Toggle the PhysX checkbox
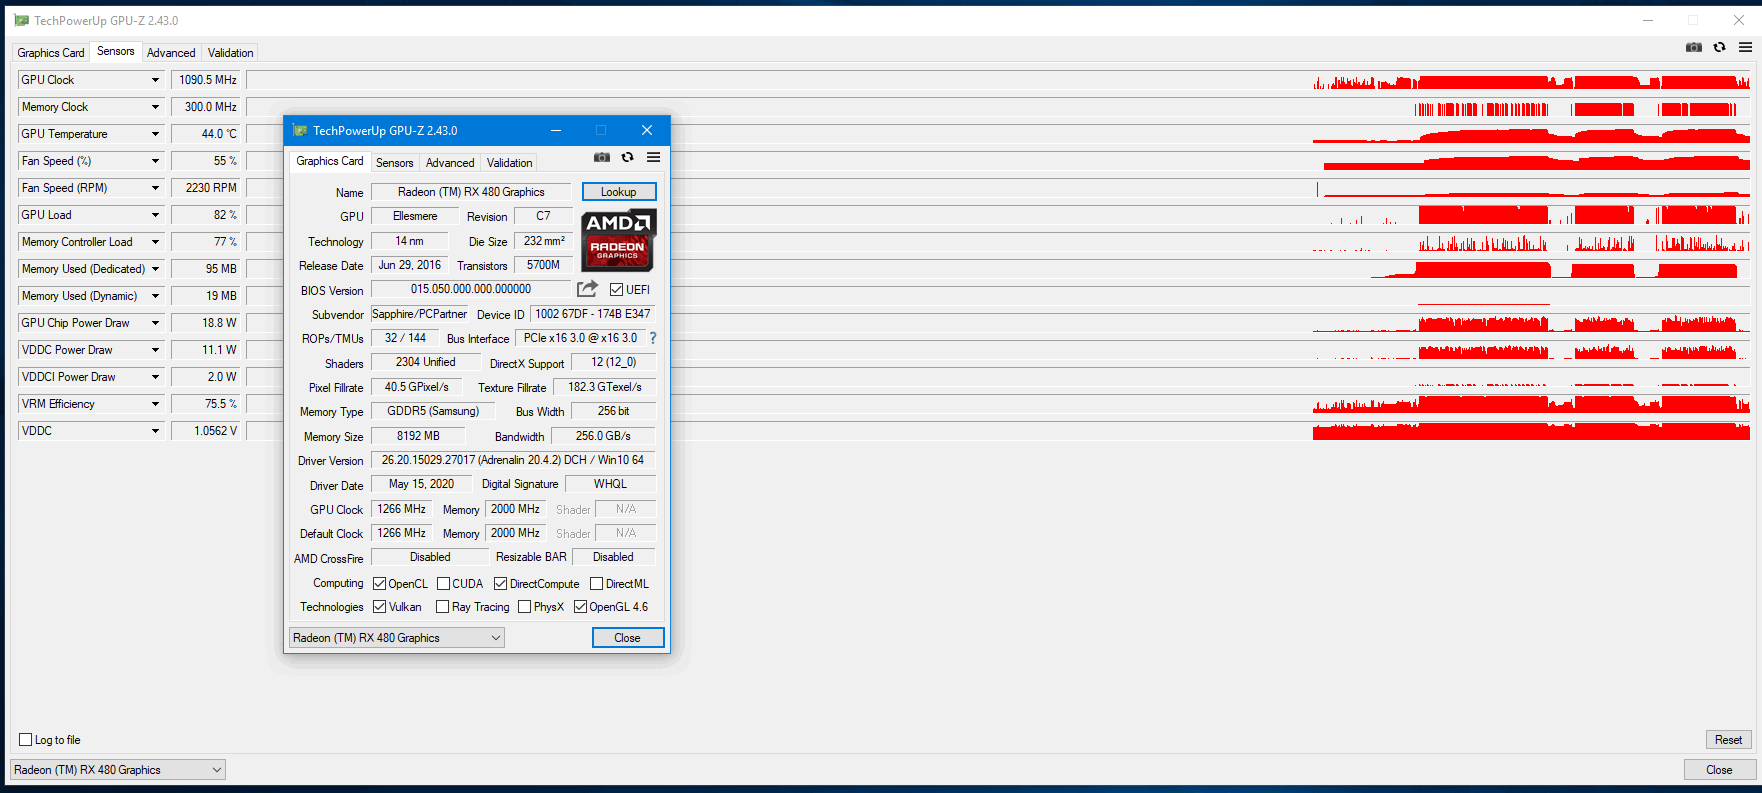This screenshot has width=1762, height=793. click(x=524, y=607)
